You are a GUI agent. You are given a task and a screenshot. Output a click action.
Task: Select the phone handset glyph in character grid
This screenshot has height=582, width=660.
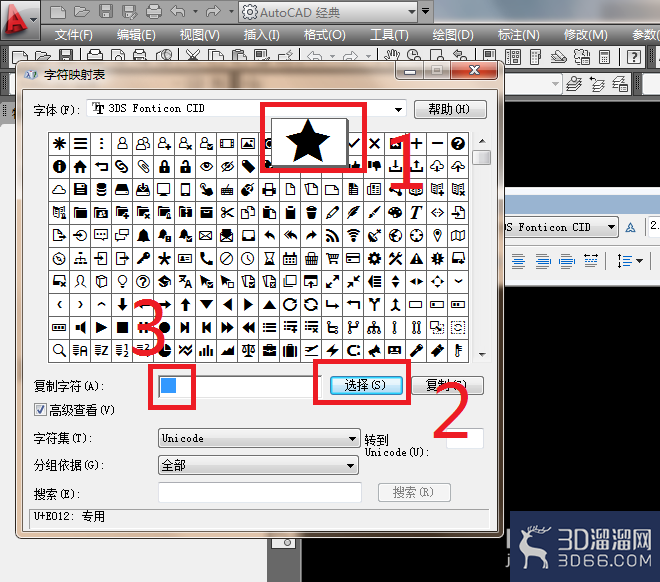(x=206, y=258)
